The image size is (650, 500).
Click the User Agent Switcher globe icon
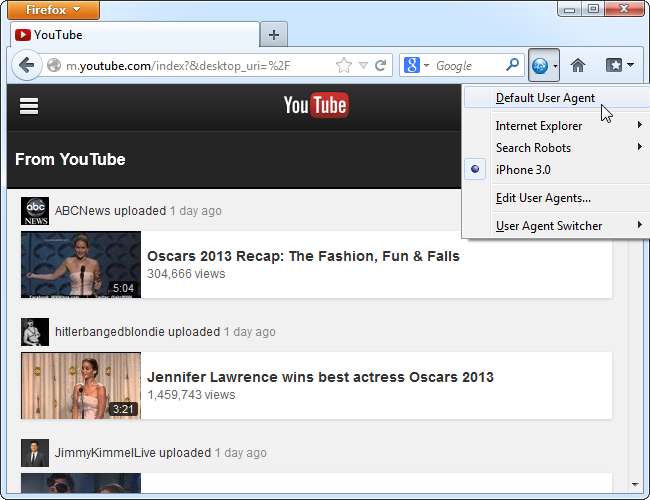point(540,66)
